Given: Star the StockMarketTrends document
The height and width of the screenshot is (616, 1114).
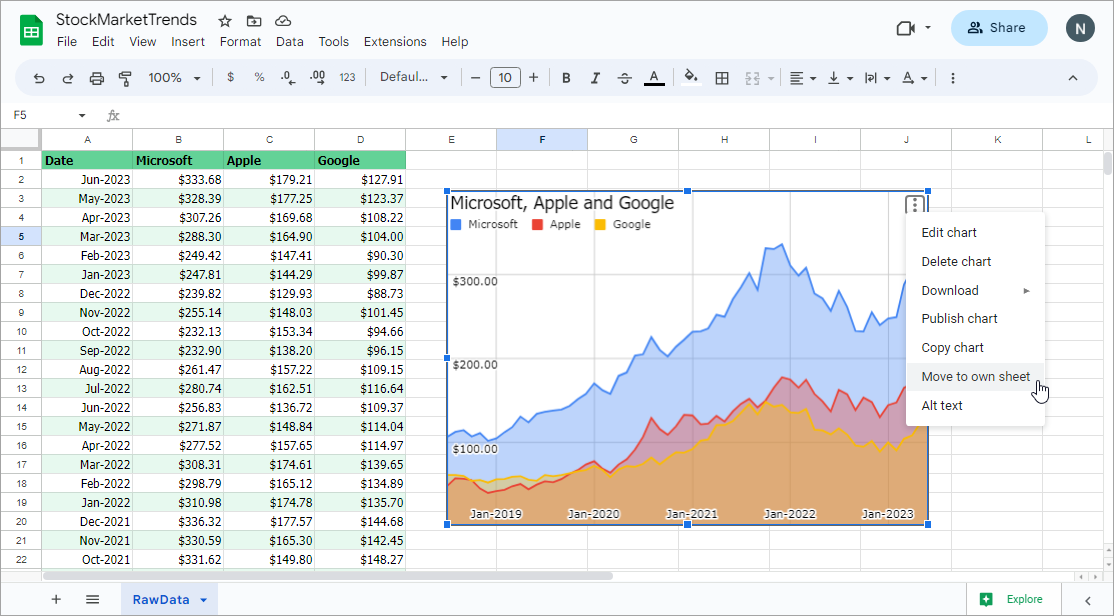Looking at the screenshot, I should click(x=225, y=21).
